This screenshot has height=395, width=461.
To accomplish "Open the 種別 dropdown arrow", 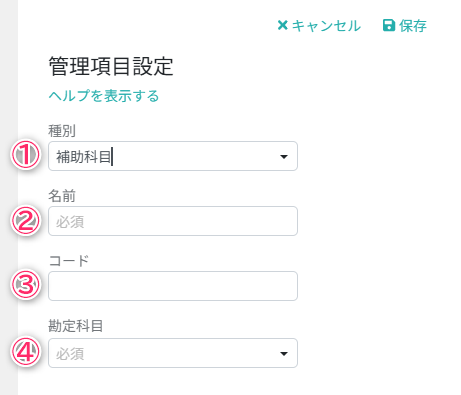I will click(x=284, y=156).
